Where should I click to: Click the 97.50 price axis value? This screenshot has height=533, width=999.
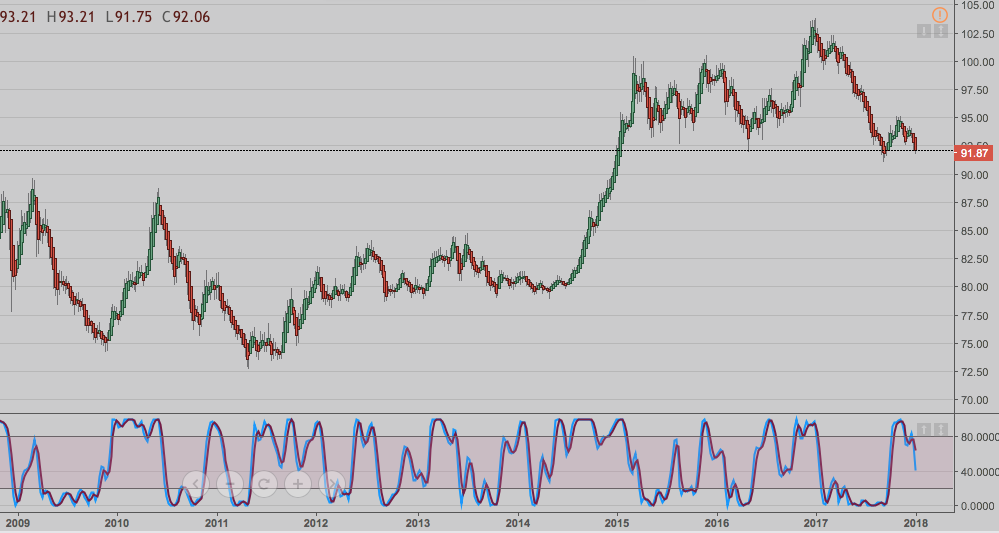tap(977, 90)
